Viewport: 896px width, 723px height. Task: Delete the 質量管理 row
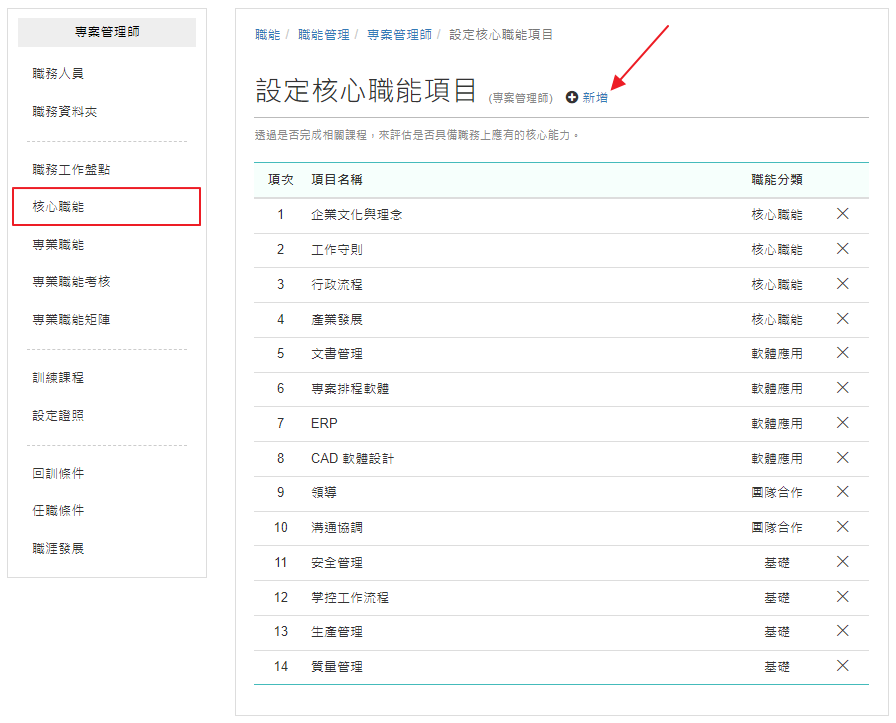click(842, 665)
